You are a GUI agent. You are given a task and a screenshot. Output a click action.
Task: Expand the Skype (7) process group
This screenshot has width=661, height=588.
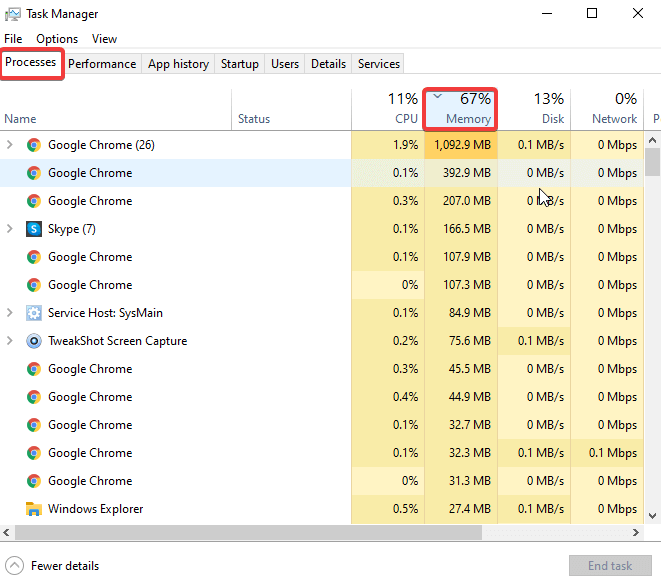[10, 229]
